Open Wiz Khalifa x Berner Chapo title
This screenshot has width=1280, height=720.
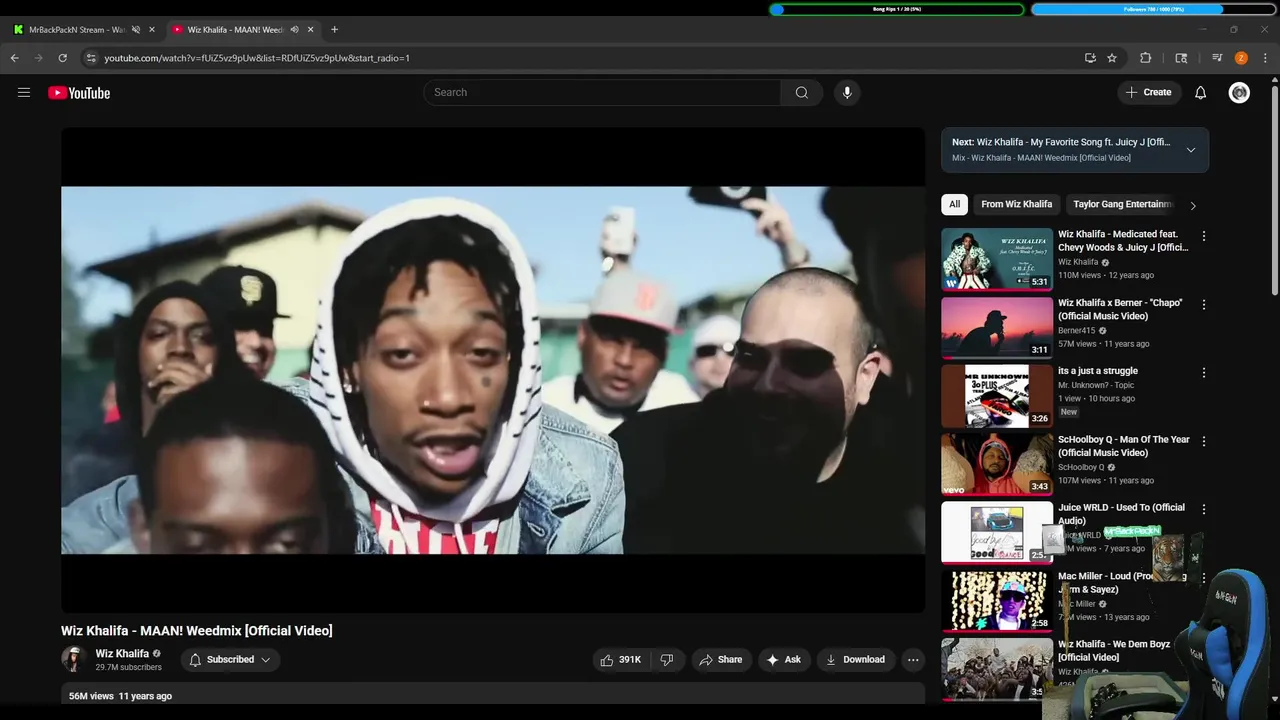click(x=1120, y=309)
